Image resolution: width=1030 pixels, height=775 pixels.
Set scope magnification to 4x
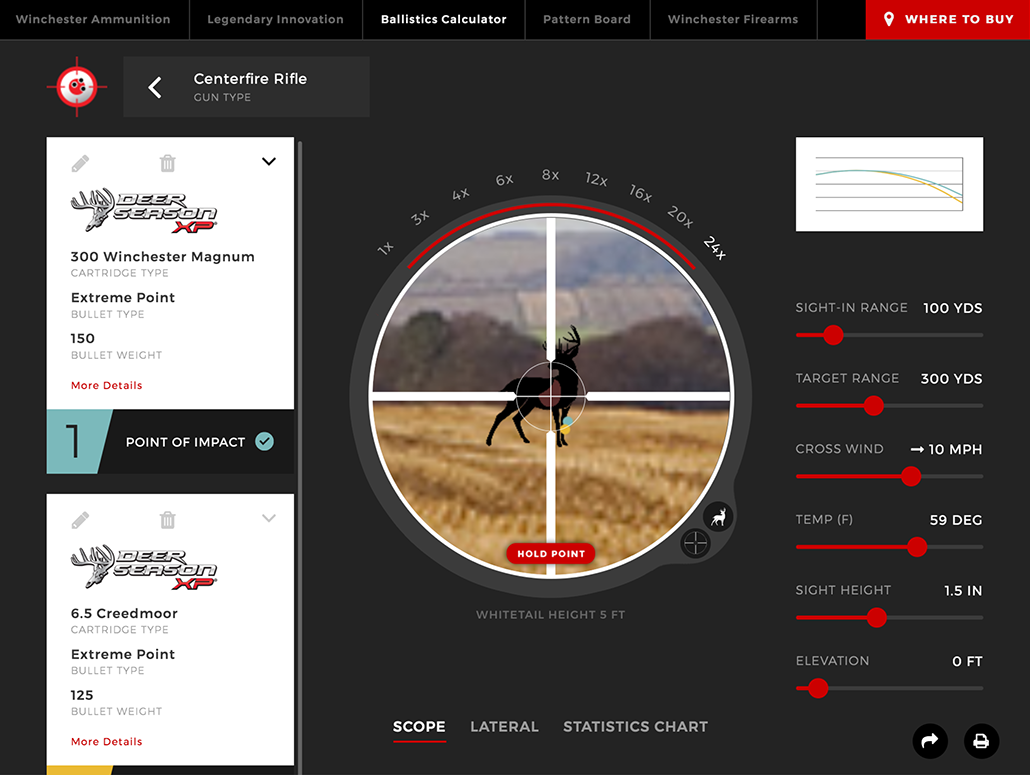point(460,194)
